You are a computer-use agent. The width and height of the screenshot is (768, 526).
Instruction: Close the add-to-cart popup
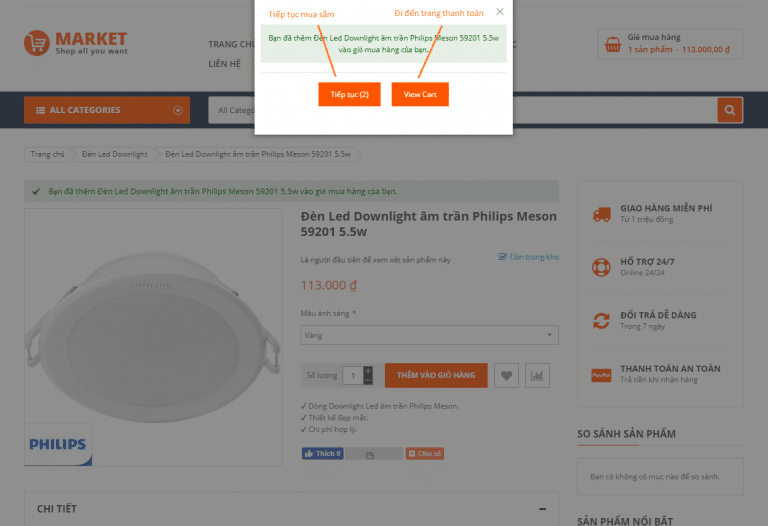[x=500, y=12]
